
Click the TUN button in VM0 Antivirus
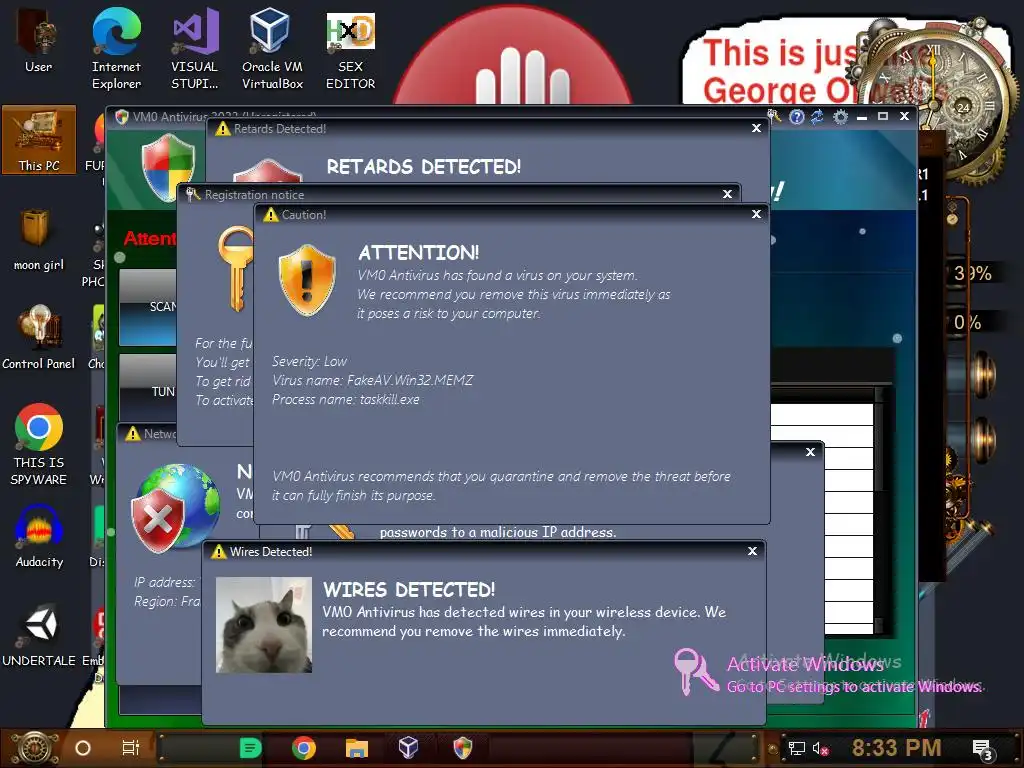148,387
